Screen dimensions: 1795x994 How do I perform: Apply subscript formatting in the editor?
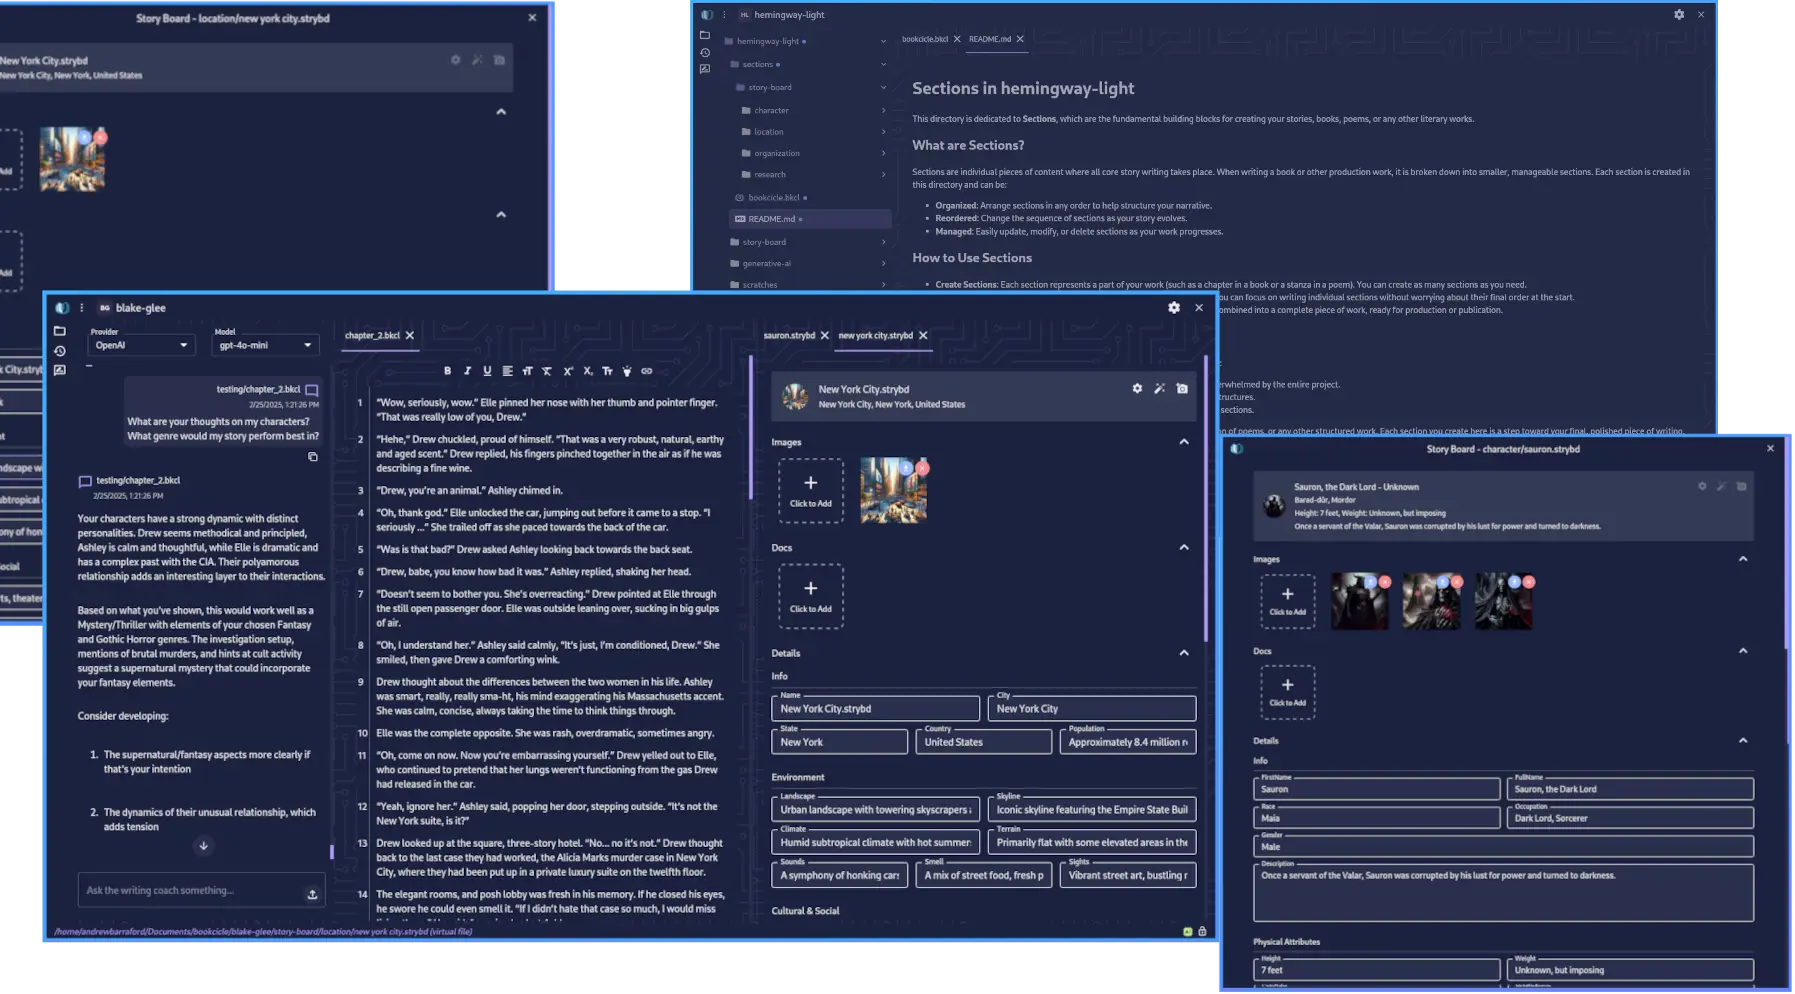click(588, 371)
